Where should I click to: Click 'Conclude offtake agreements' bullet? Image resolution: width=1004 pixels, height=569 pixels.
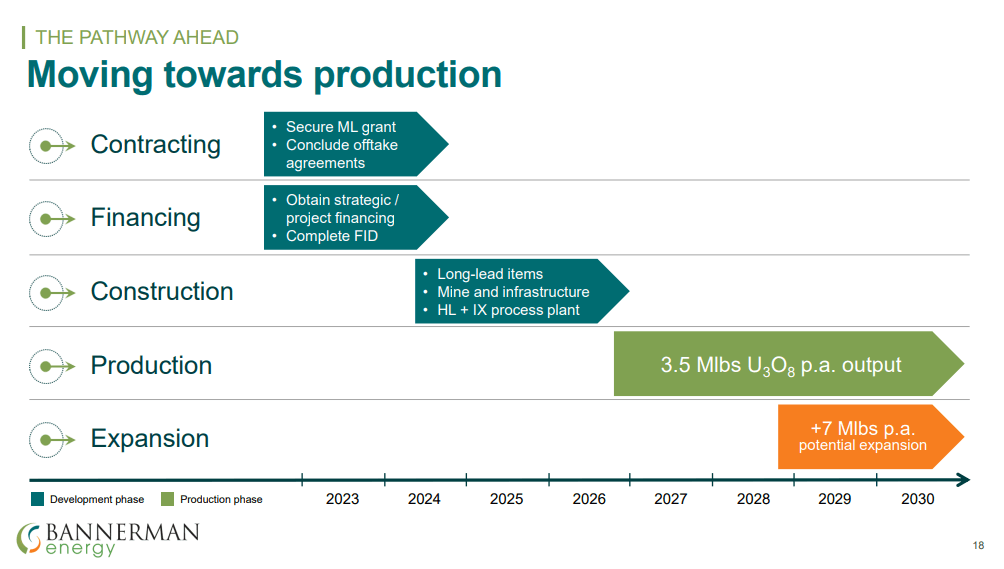[x=342, y=154]
